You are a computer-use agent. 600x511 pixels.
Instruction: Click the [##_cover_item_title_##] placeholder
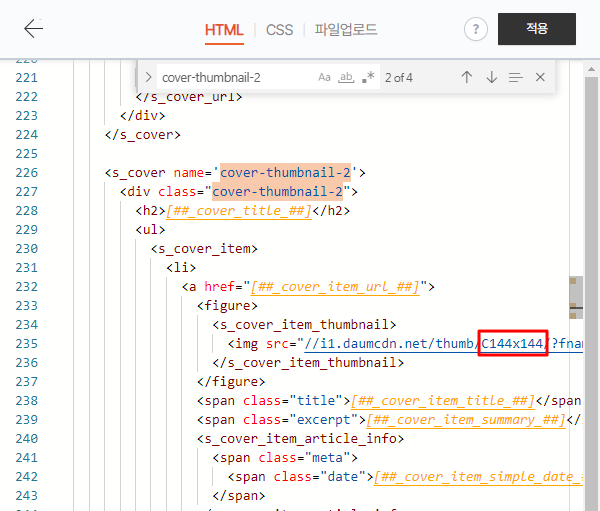coord(443,400)
